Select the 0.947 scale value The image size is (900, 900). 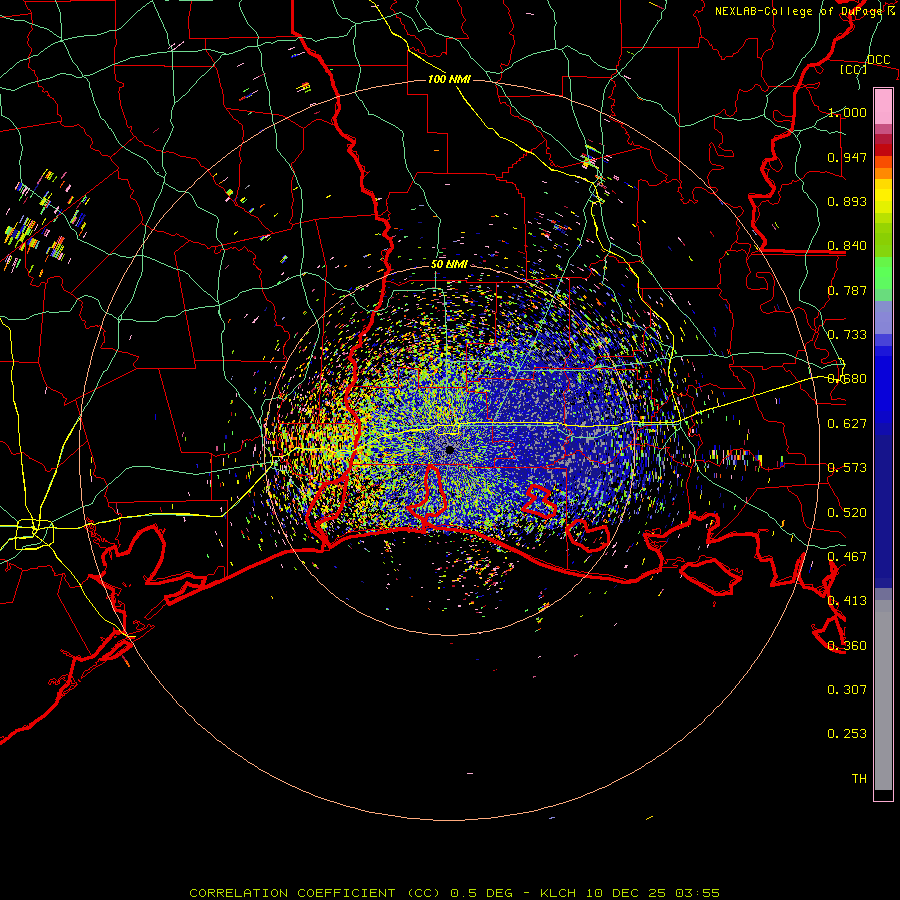coord(847,157)
